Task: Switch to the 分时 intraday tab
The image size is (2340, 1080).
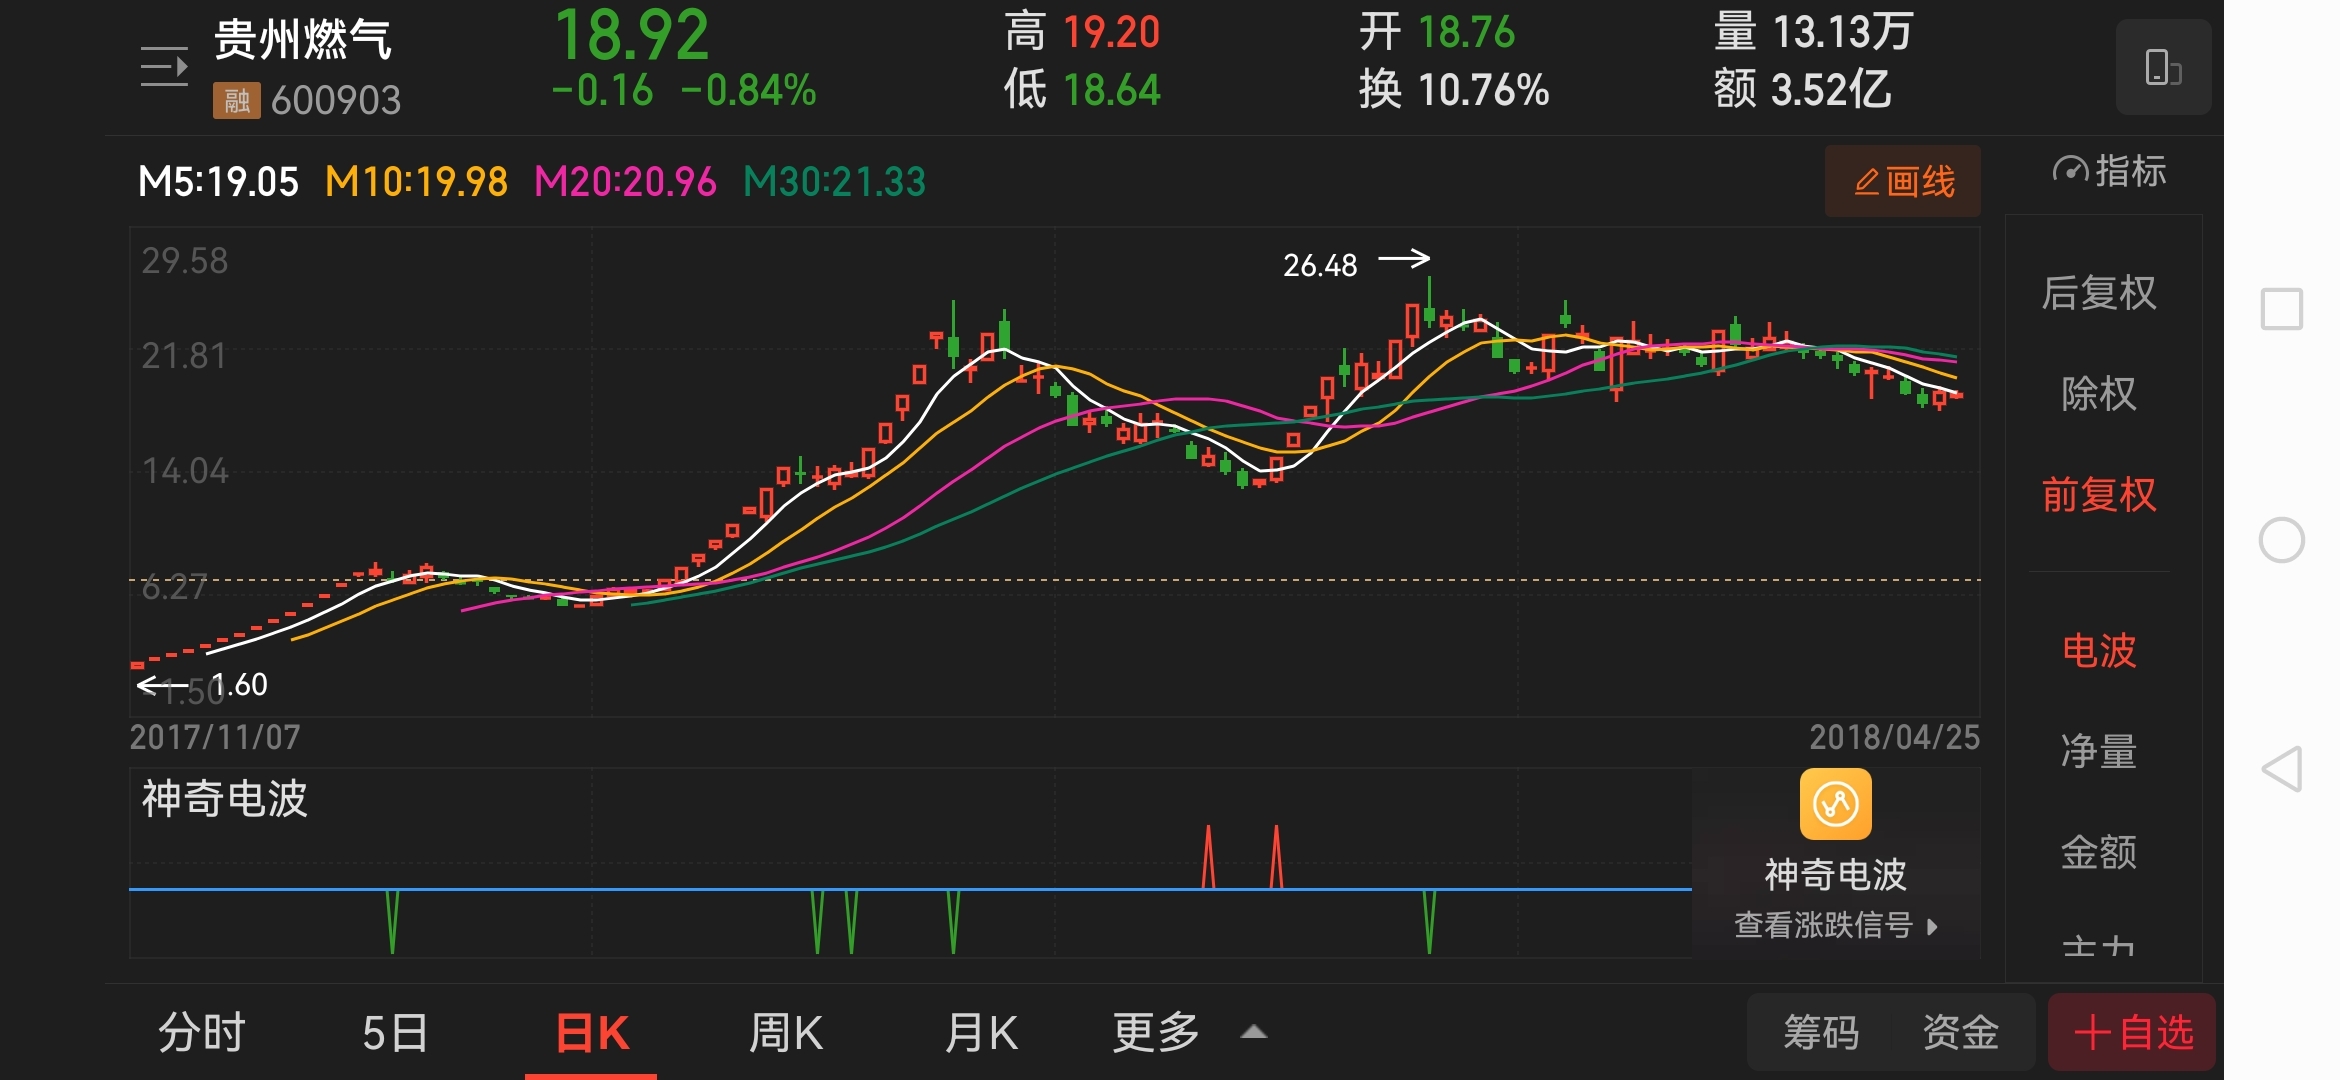Action: click(x=202, y=1032)
